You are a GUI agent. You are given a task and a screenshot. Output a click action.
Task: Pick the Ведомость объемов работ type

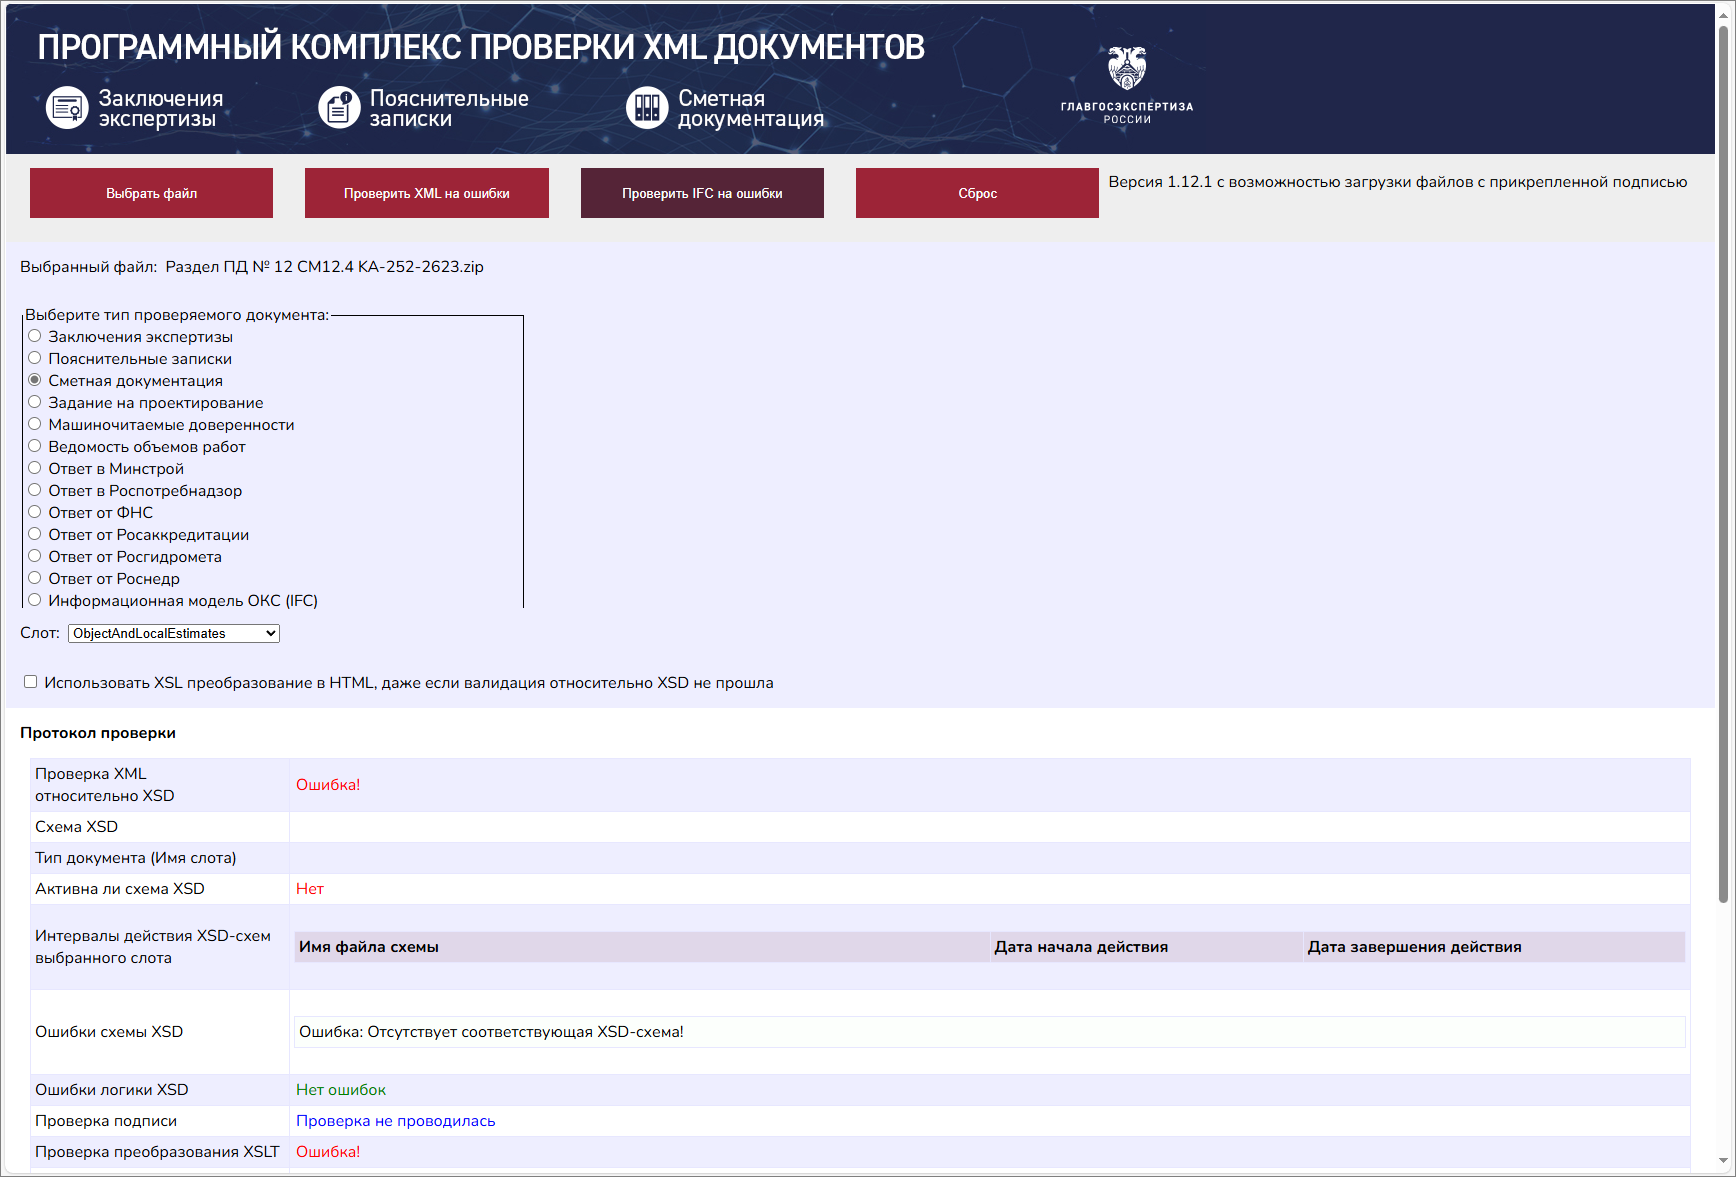coord(35,445)
